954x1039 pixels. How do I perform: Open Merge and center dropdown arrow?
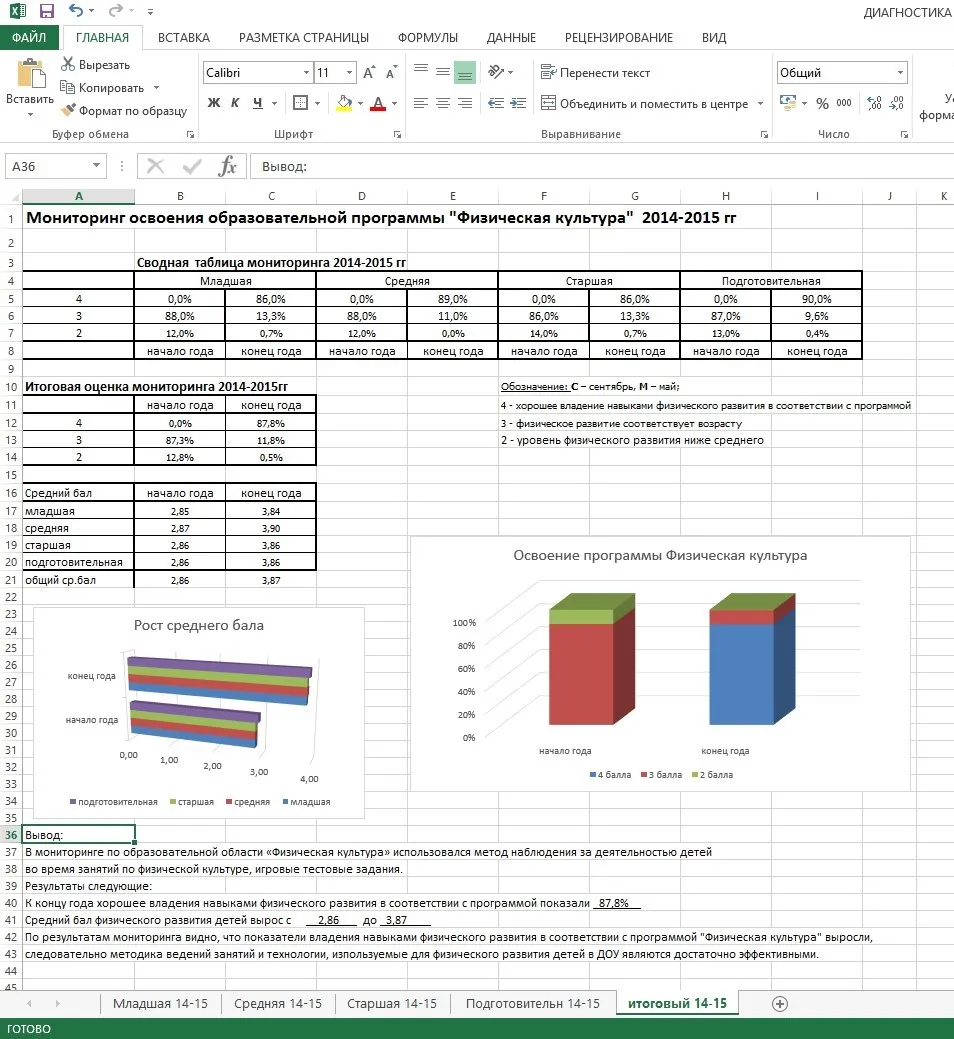pos(761,103)
